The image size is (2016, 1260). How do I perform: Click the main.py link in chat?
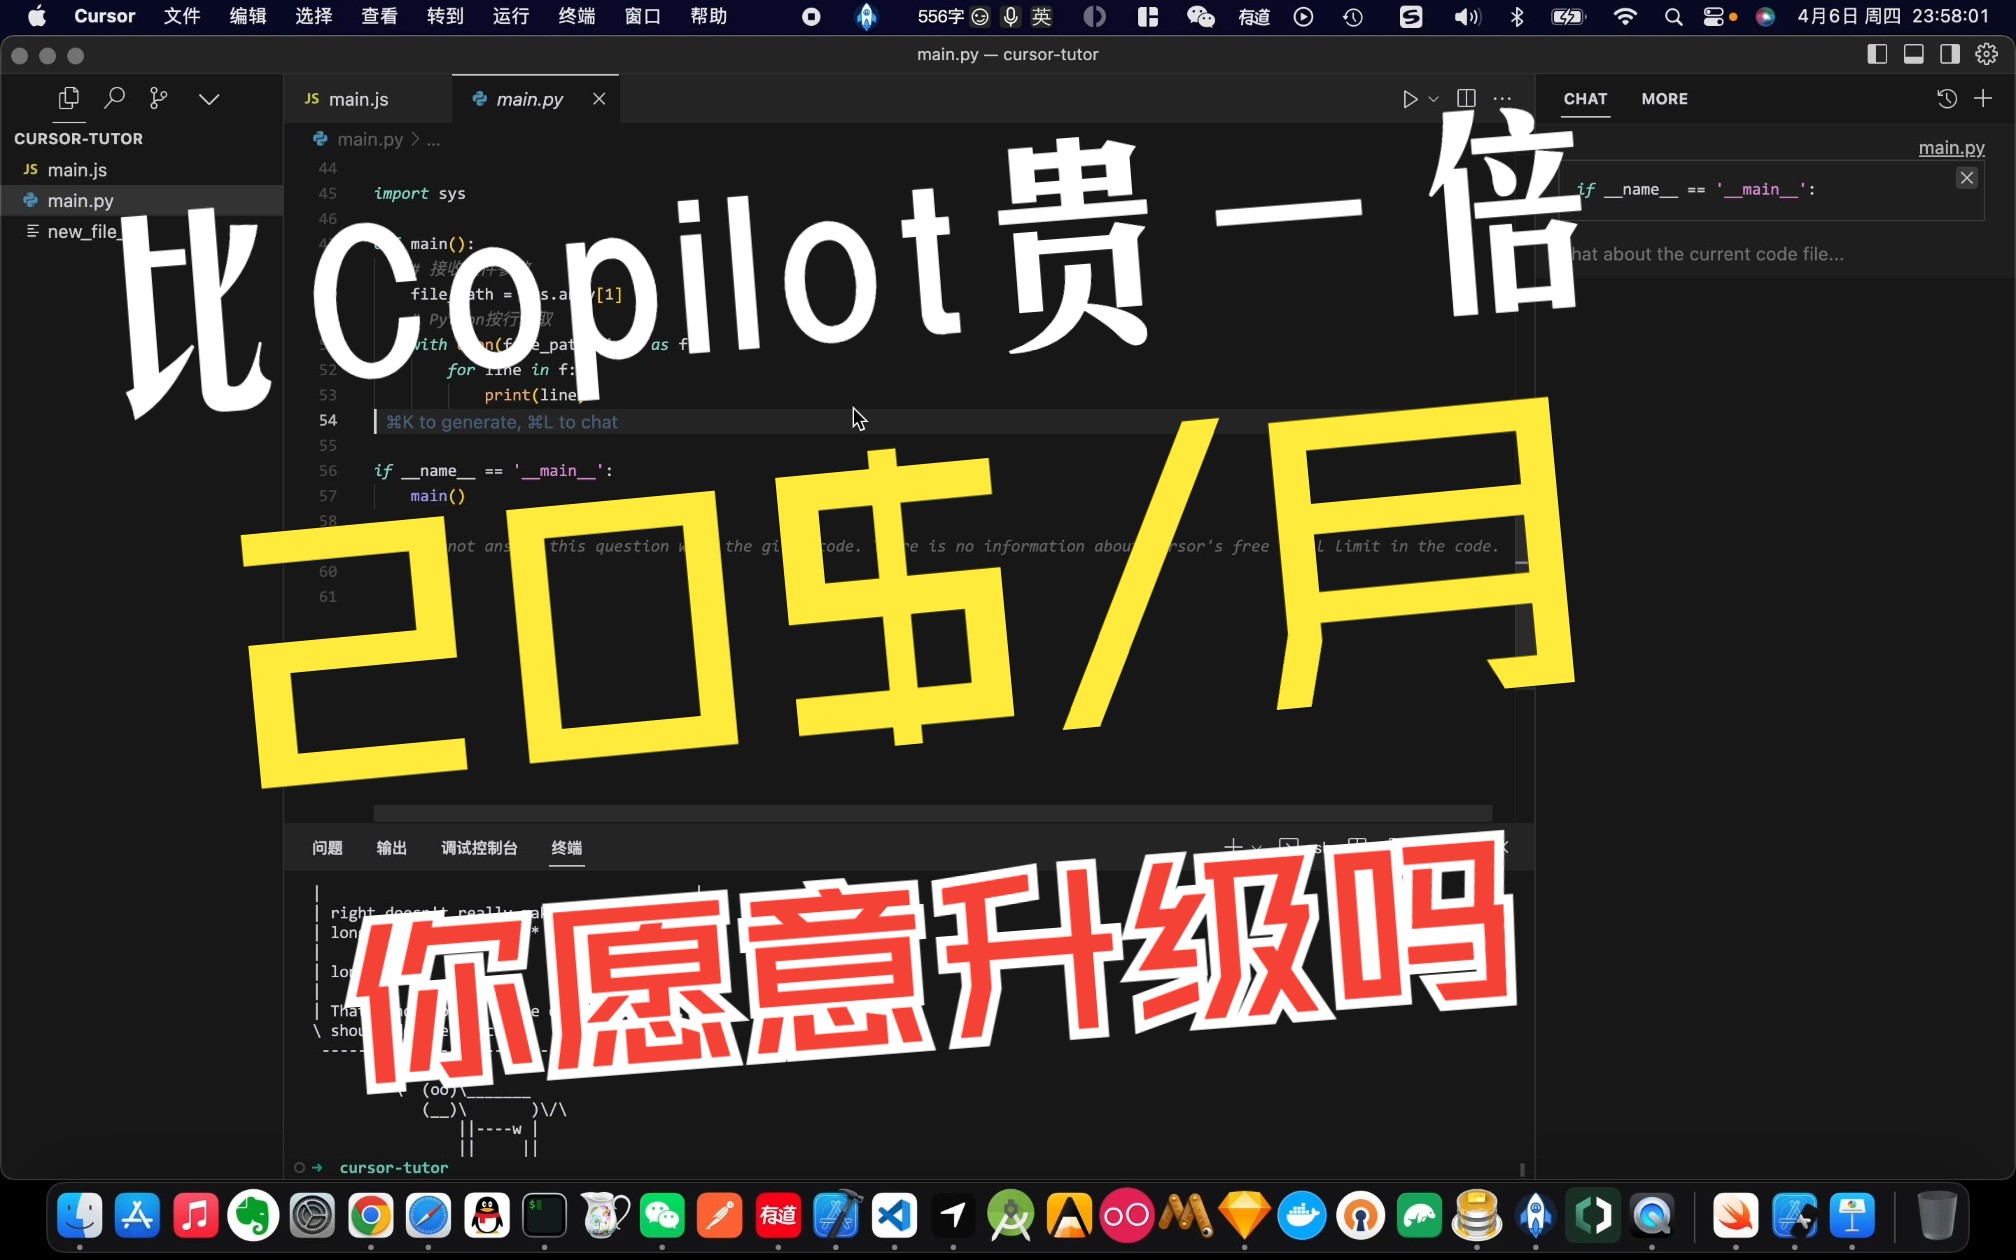pyautogui.click(x=1950, y=148)
